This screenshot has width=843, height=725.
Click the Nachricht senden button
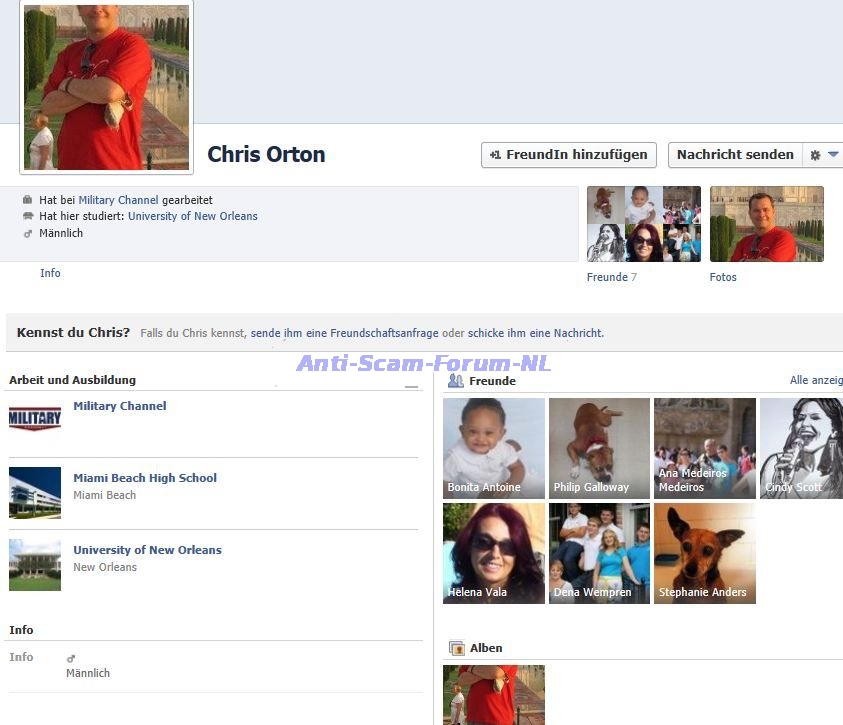[734, 155]
